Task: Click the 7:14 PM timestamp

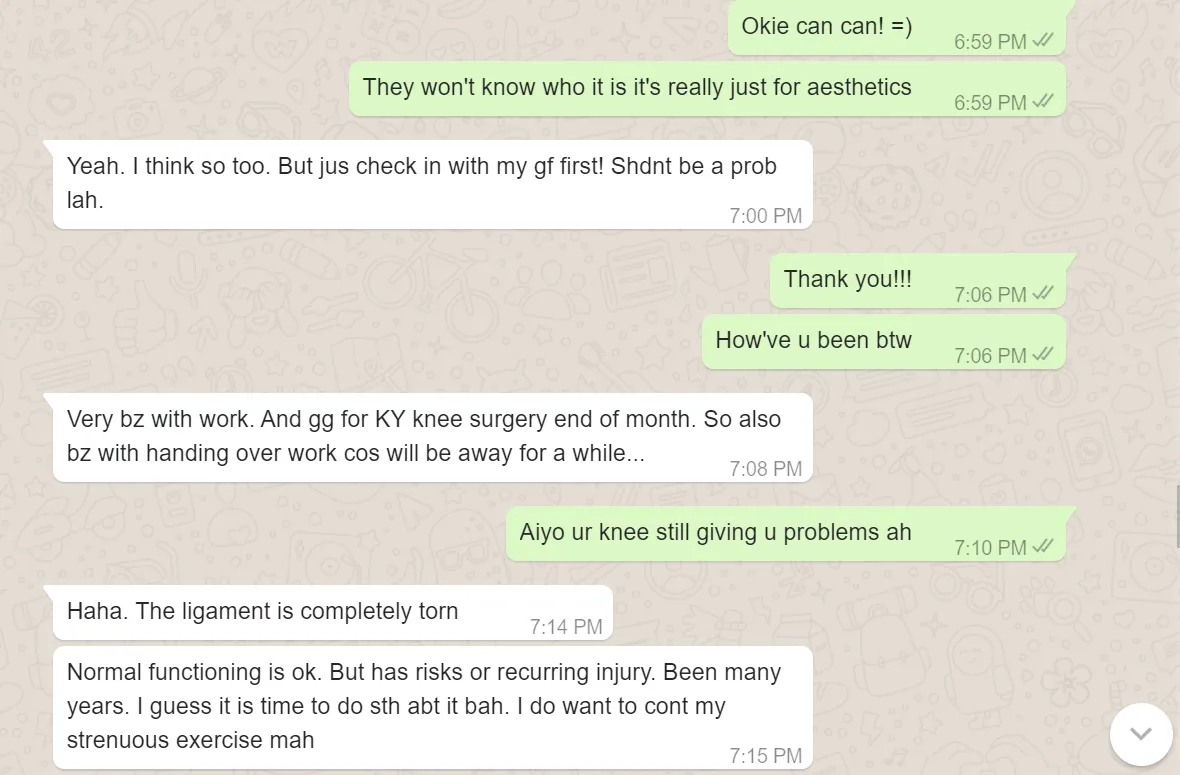Action: pyautogui.click(x=566, y=627)
